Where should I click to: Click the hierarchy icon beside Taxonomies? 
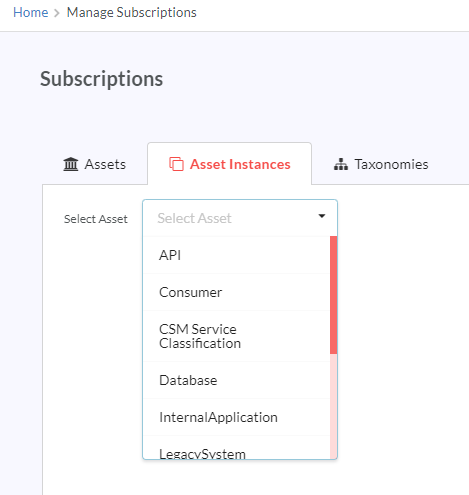click(341, 164)
